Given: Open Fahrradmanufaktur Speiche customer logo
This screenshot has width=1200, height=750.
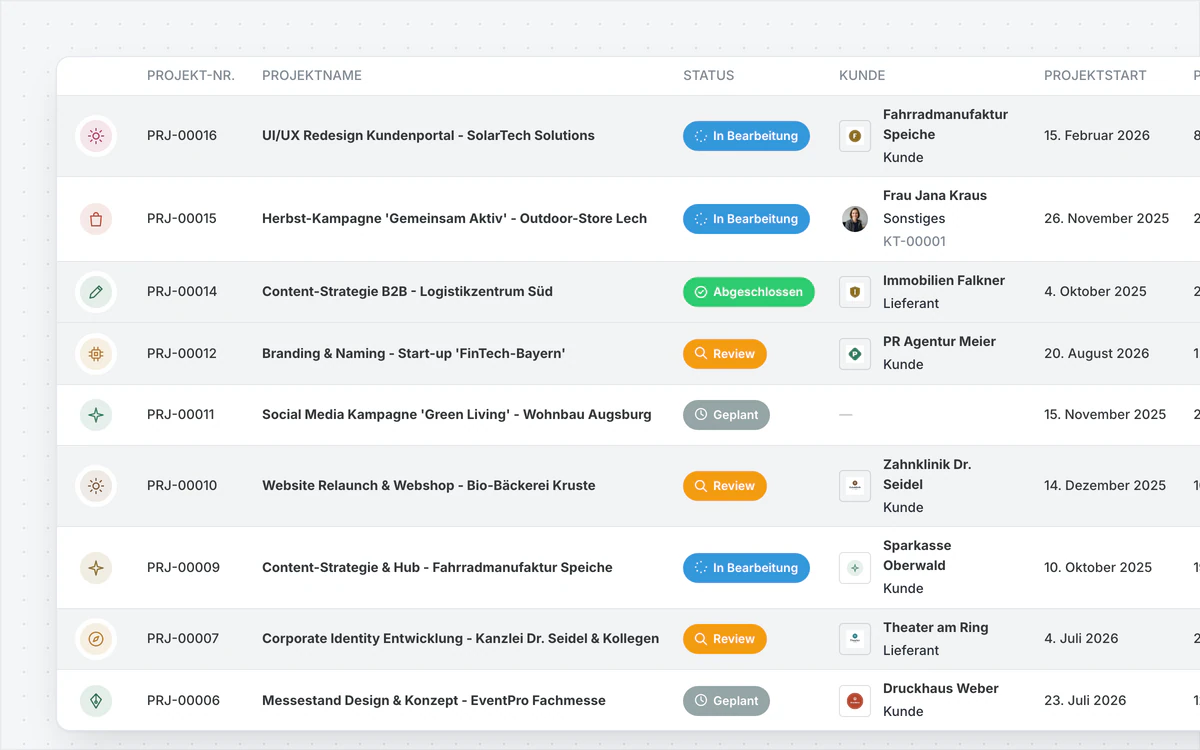Looking at the screenshot, I should pyautogui.click(x=855, y=136).
